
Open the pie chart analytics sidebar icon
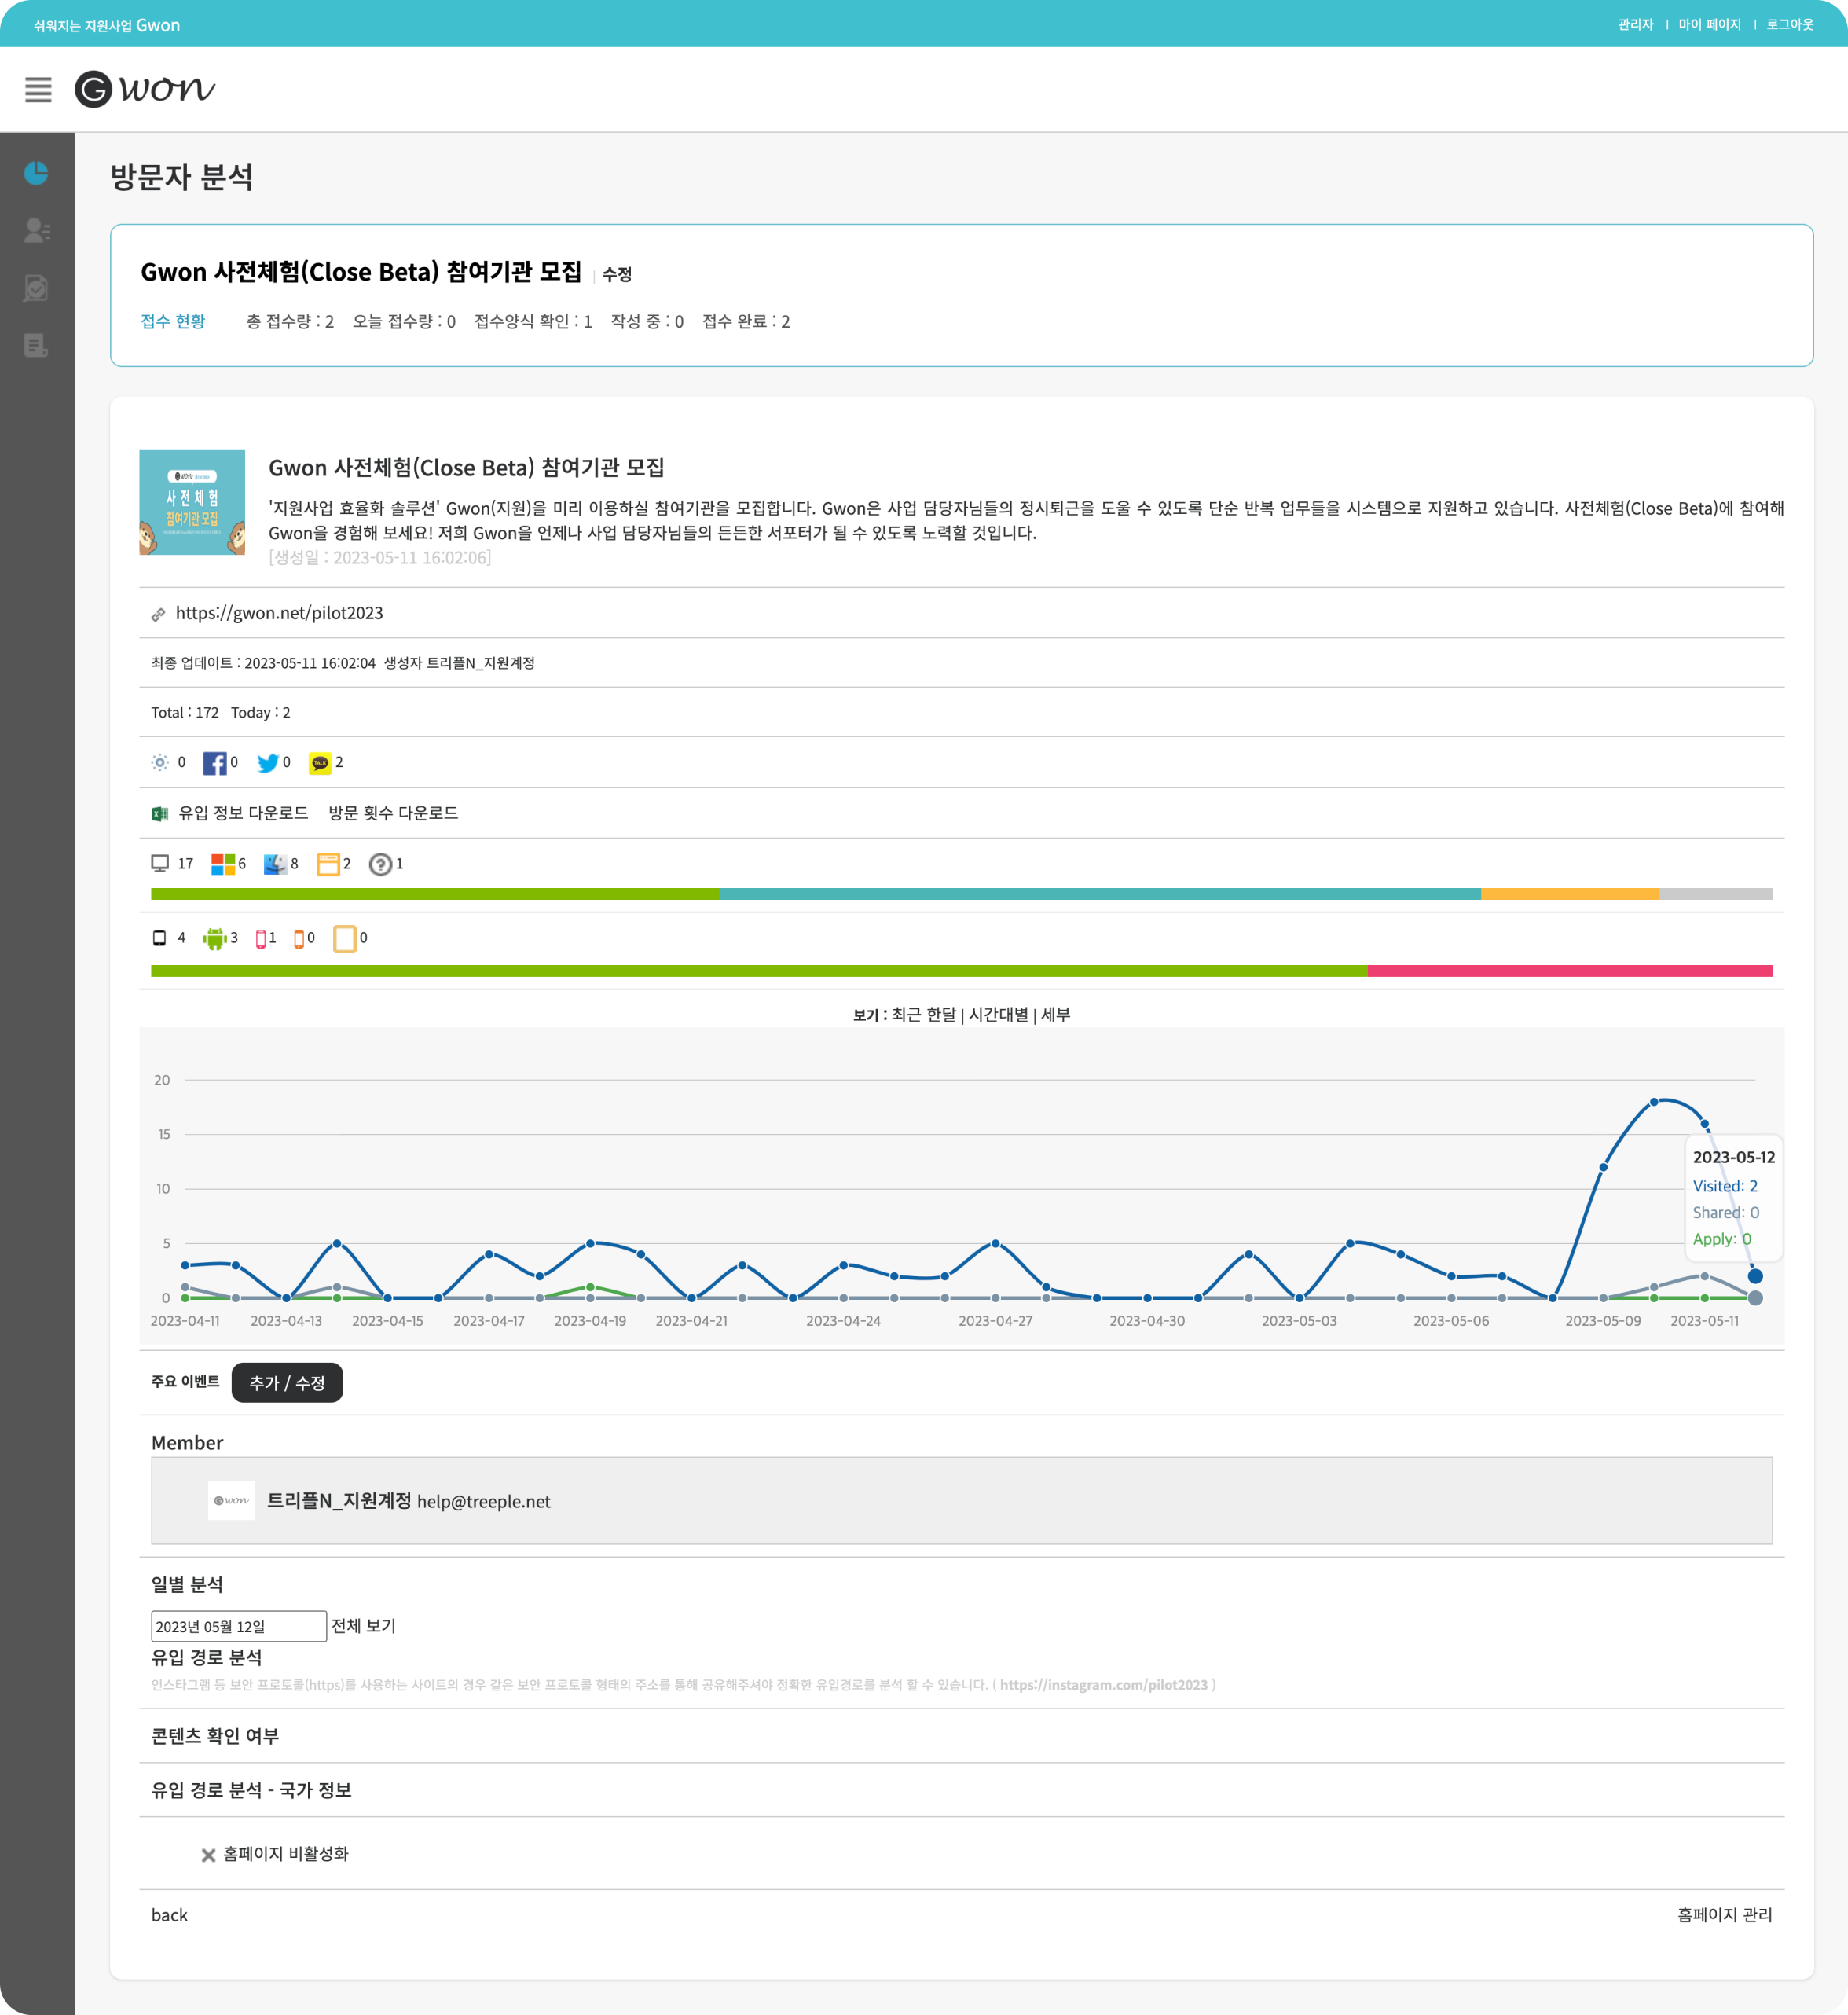pos(36,173)
